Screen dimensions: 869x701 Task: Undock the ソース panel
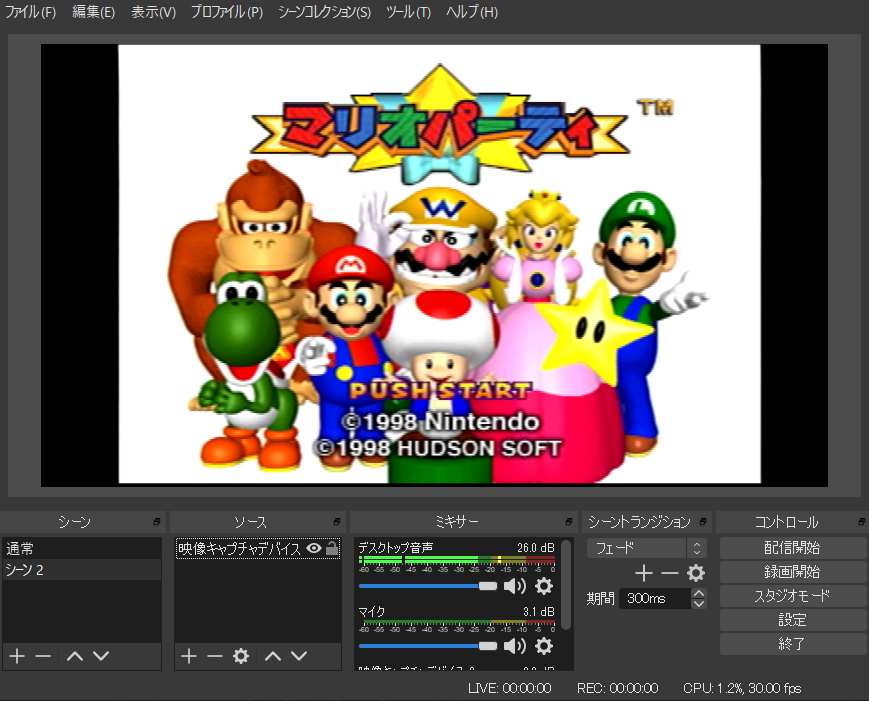pos(336,521)
